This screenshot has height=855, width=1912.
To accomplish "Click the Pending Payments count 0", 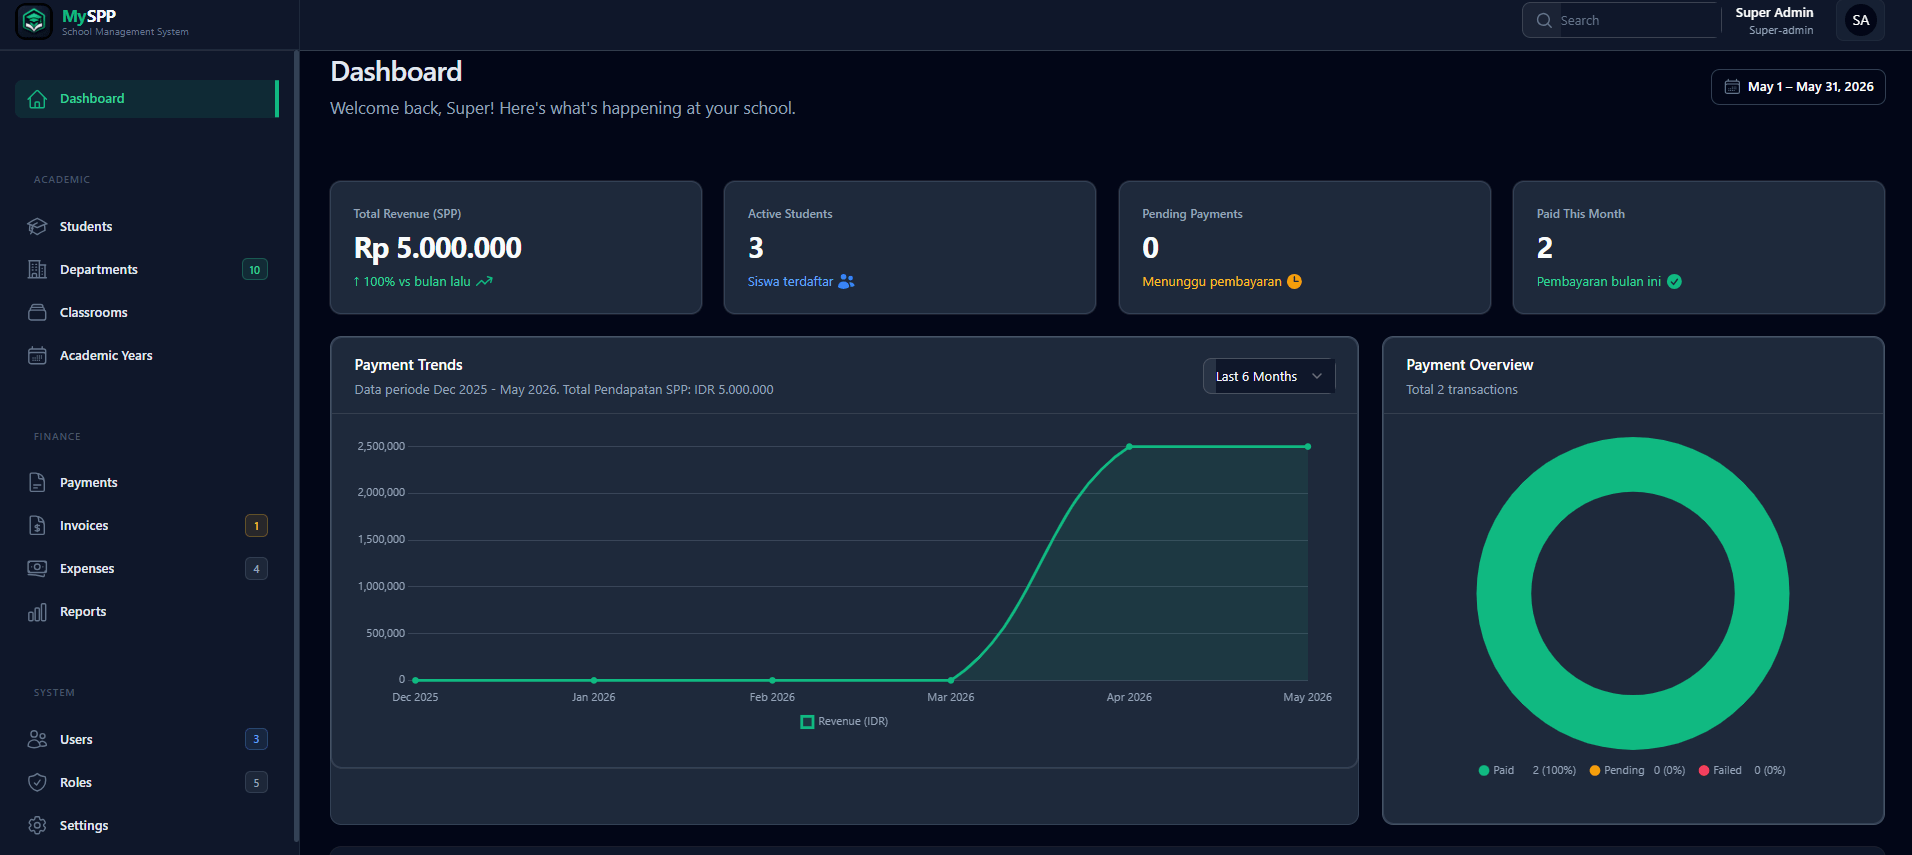I will coord(1151,248).
